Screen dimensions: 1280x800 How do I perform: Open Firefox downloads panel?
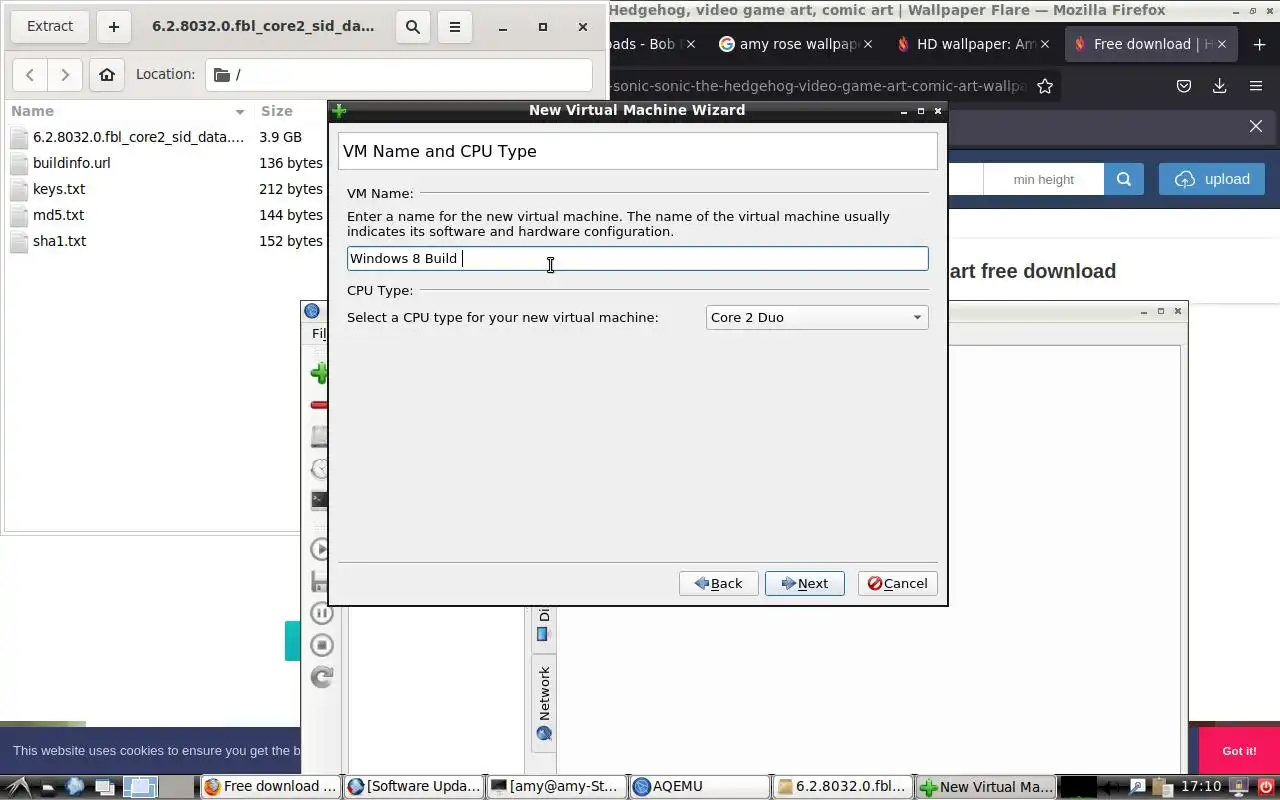pos(1219,86)
